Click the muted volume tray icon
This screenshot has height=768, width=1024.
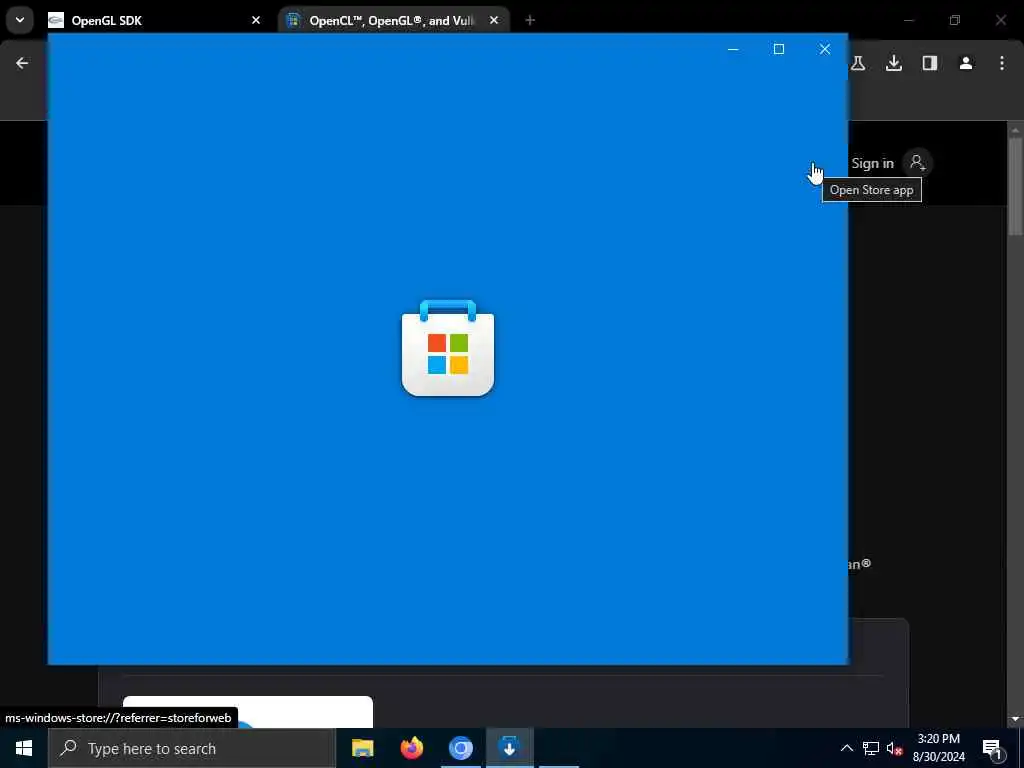[x=894, y=748]
